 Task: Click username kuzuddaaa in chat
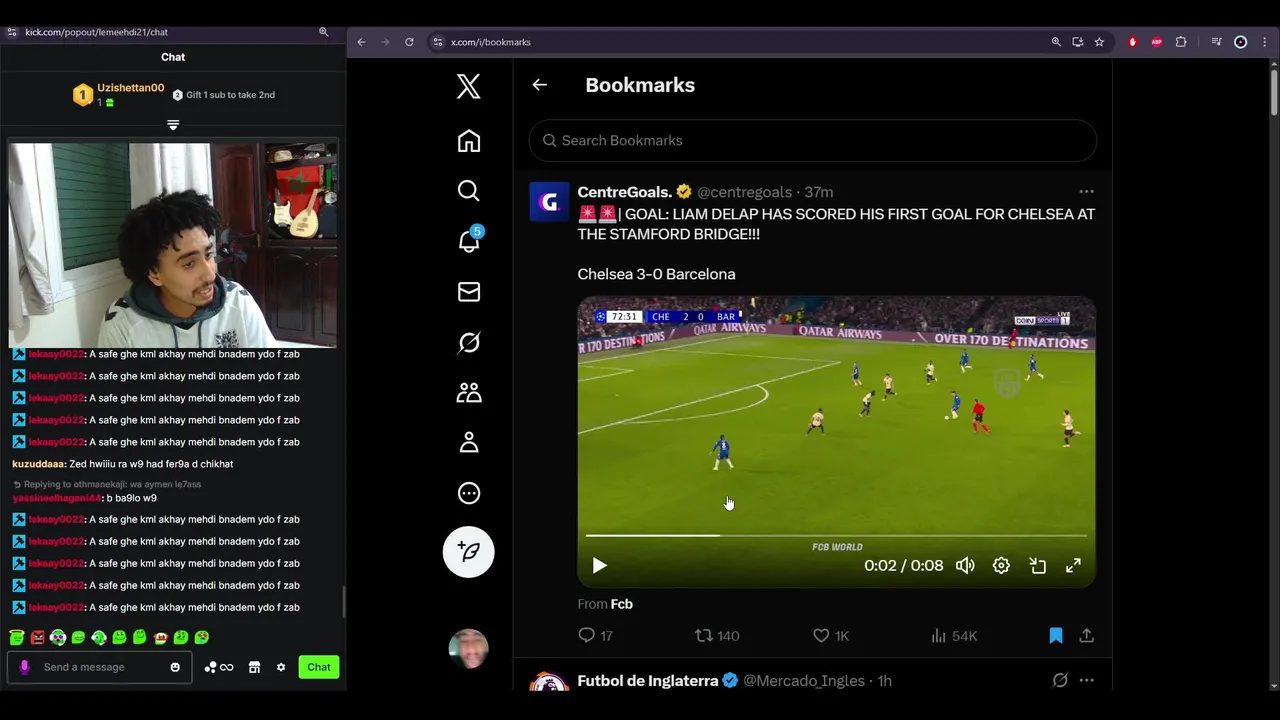(39, 464)
